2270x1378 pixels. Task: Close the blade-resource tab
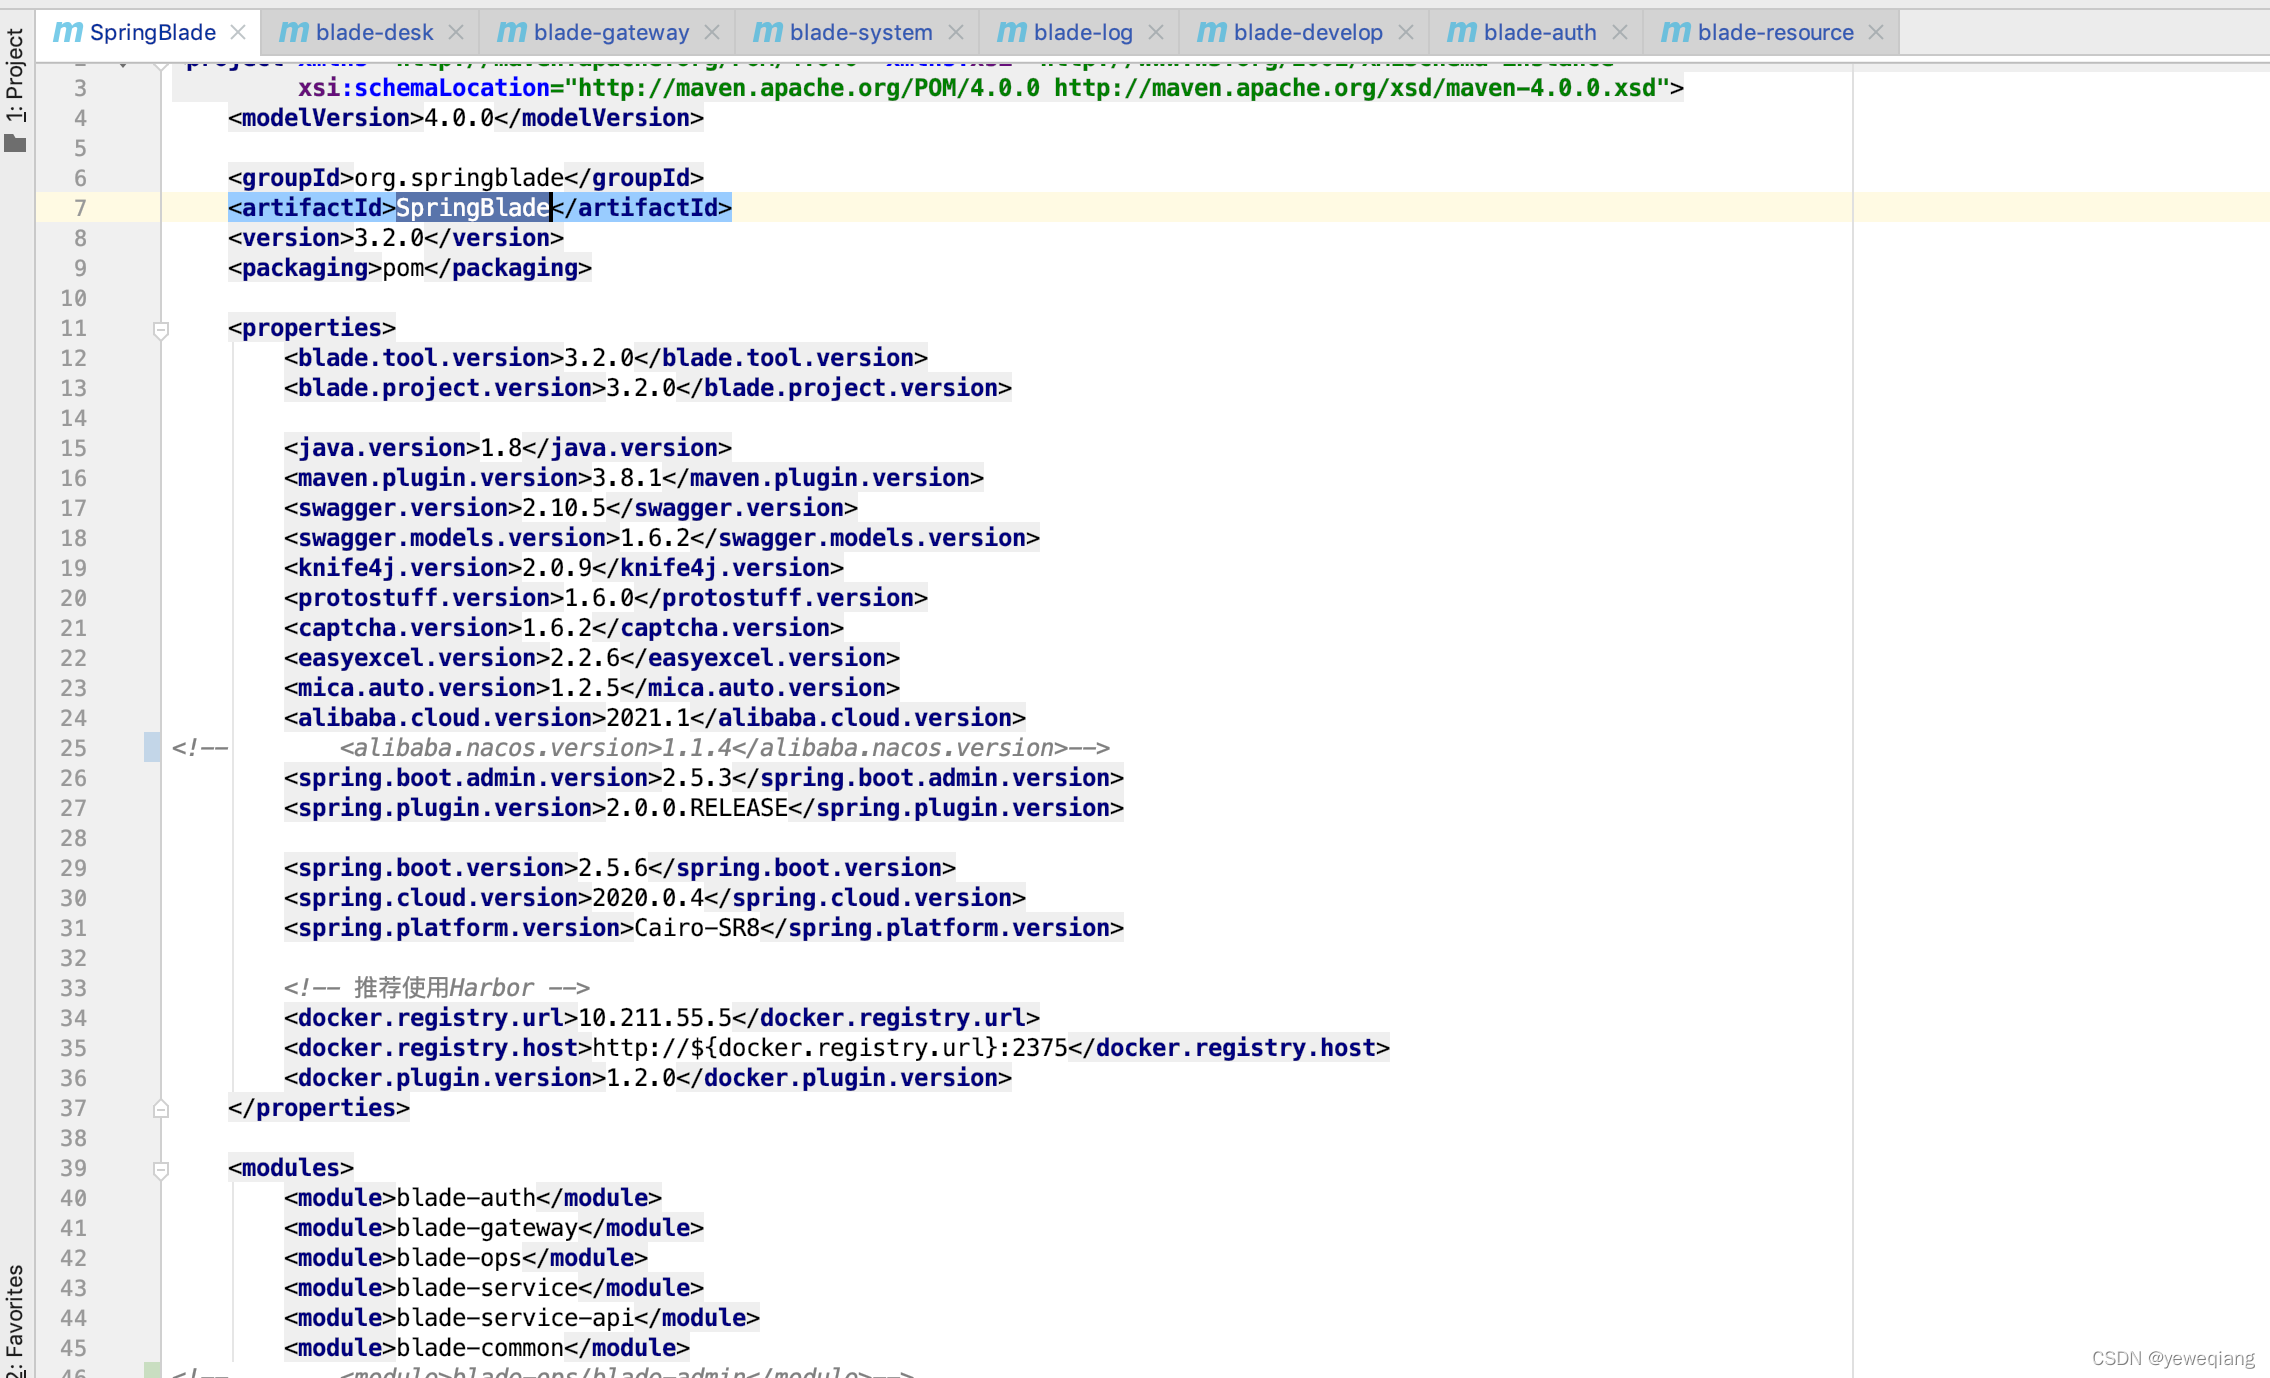pos(1877,31)
